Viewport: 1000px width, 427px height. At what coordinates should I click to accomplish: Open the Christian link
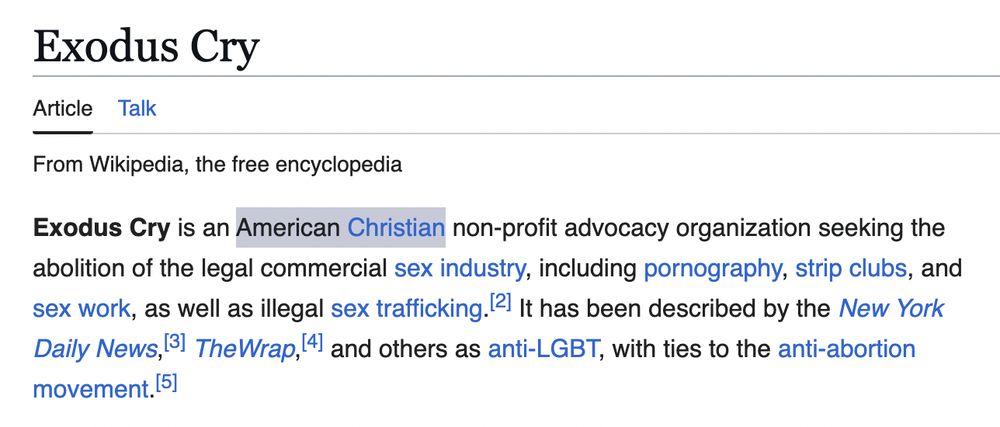395,228
